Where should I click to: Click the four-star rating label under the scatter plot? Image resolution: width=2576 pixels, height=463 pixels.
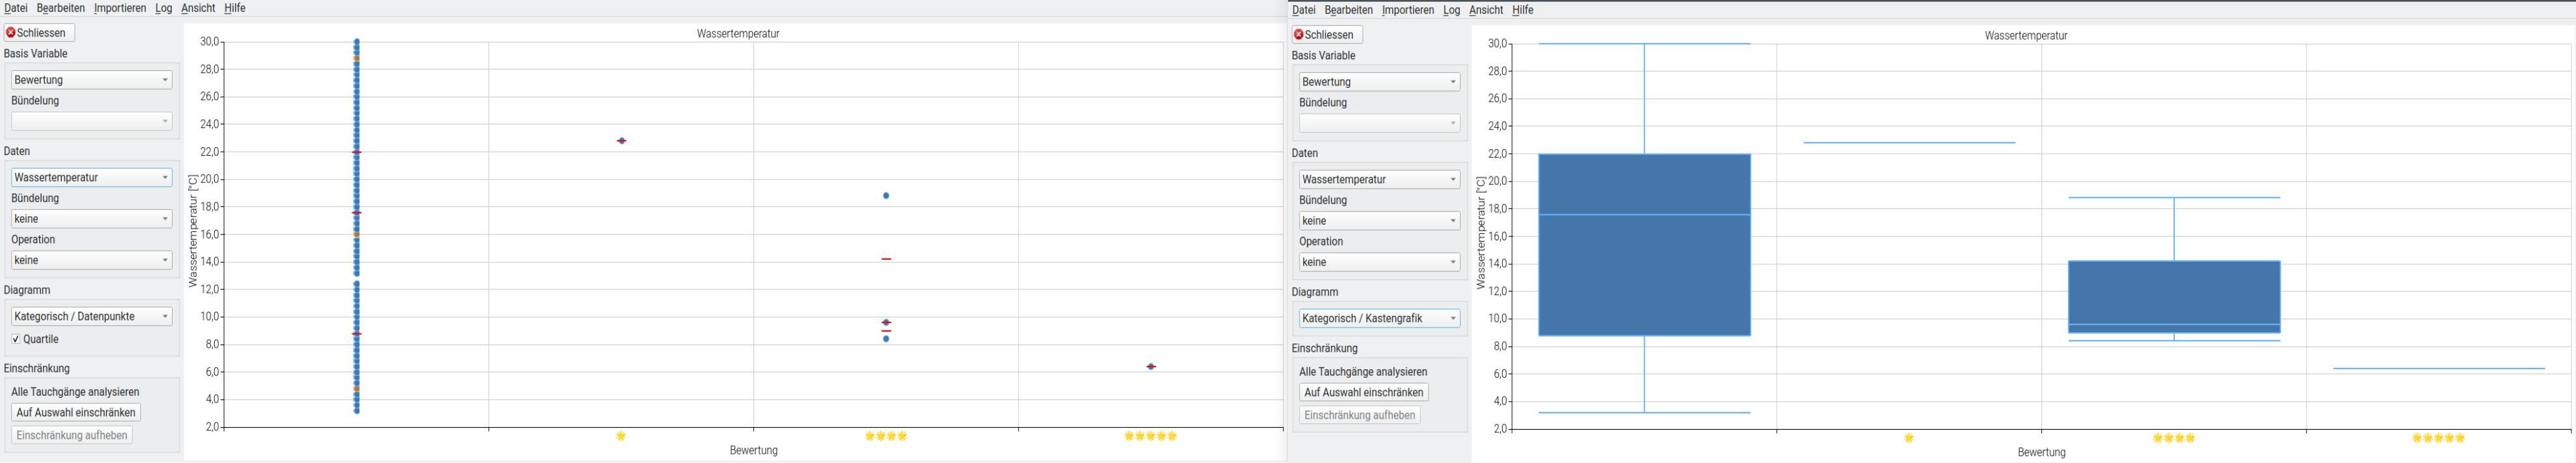886,436
